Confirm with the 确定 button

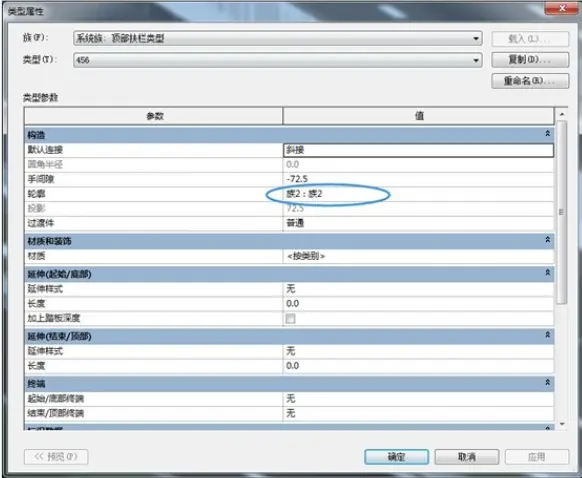pyautogui.click(x=396, y=457)
